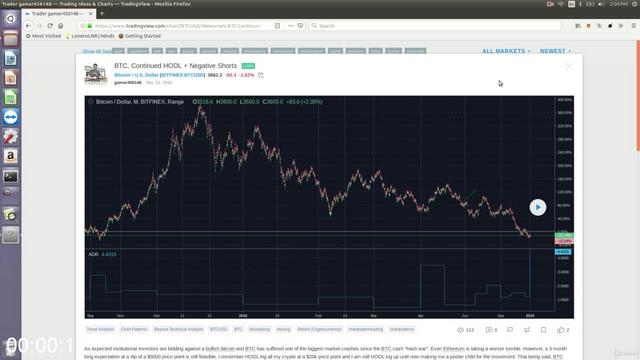
Task: Open the Firefox hamburger menu
Action: 633,26
